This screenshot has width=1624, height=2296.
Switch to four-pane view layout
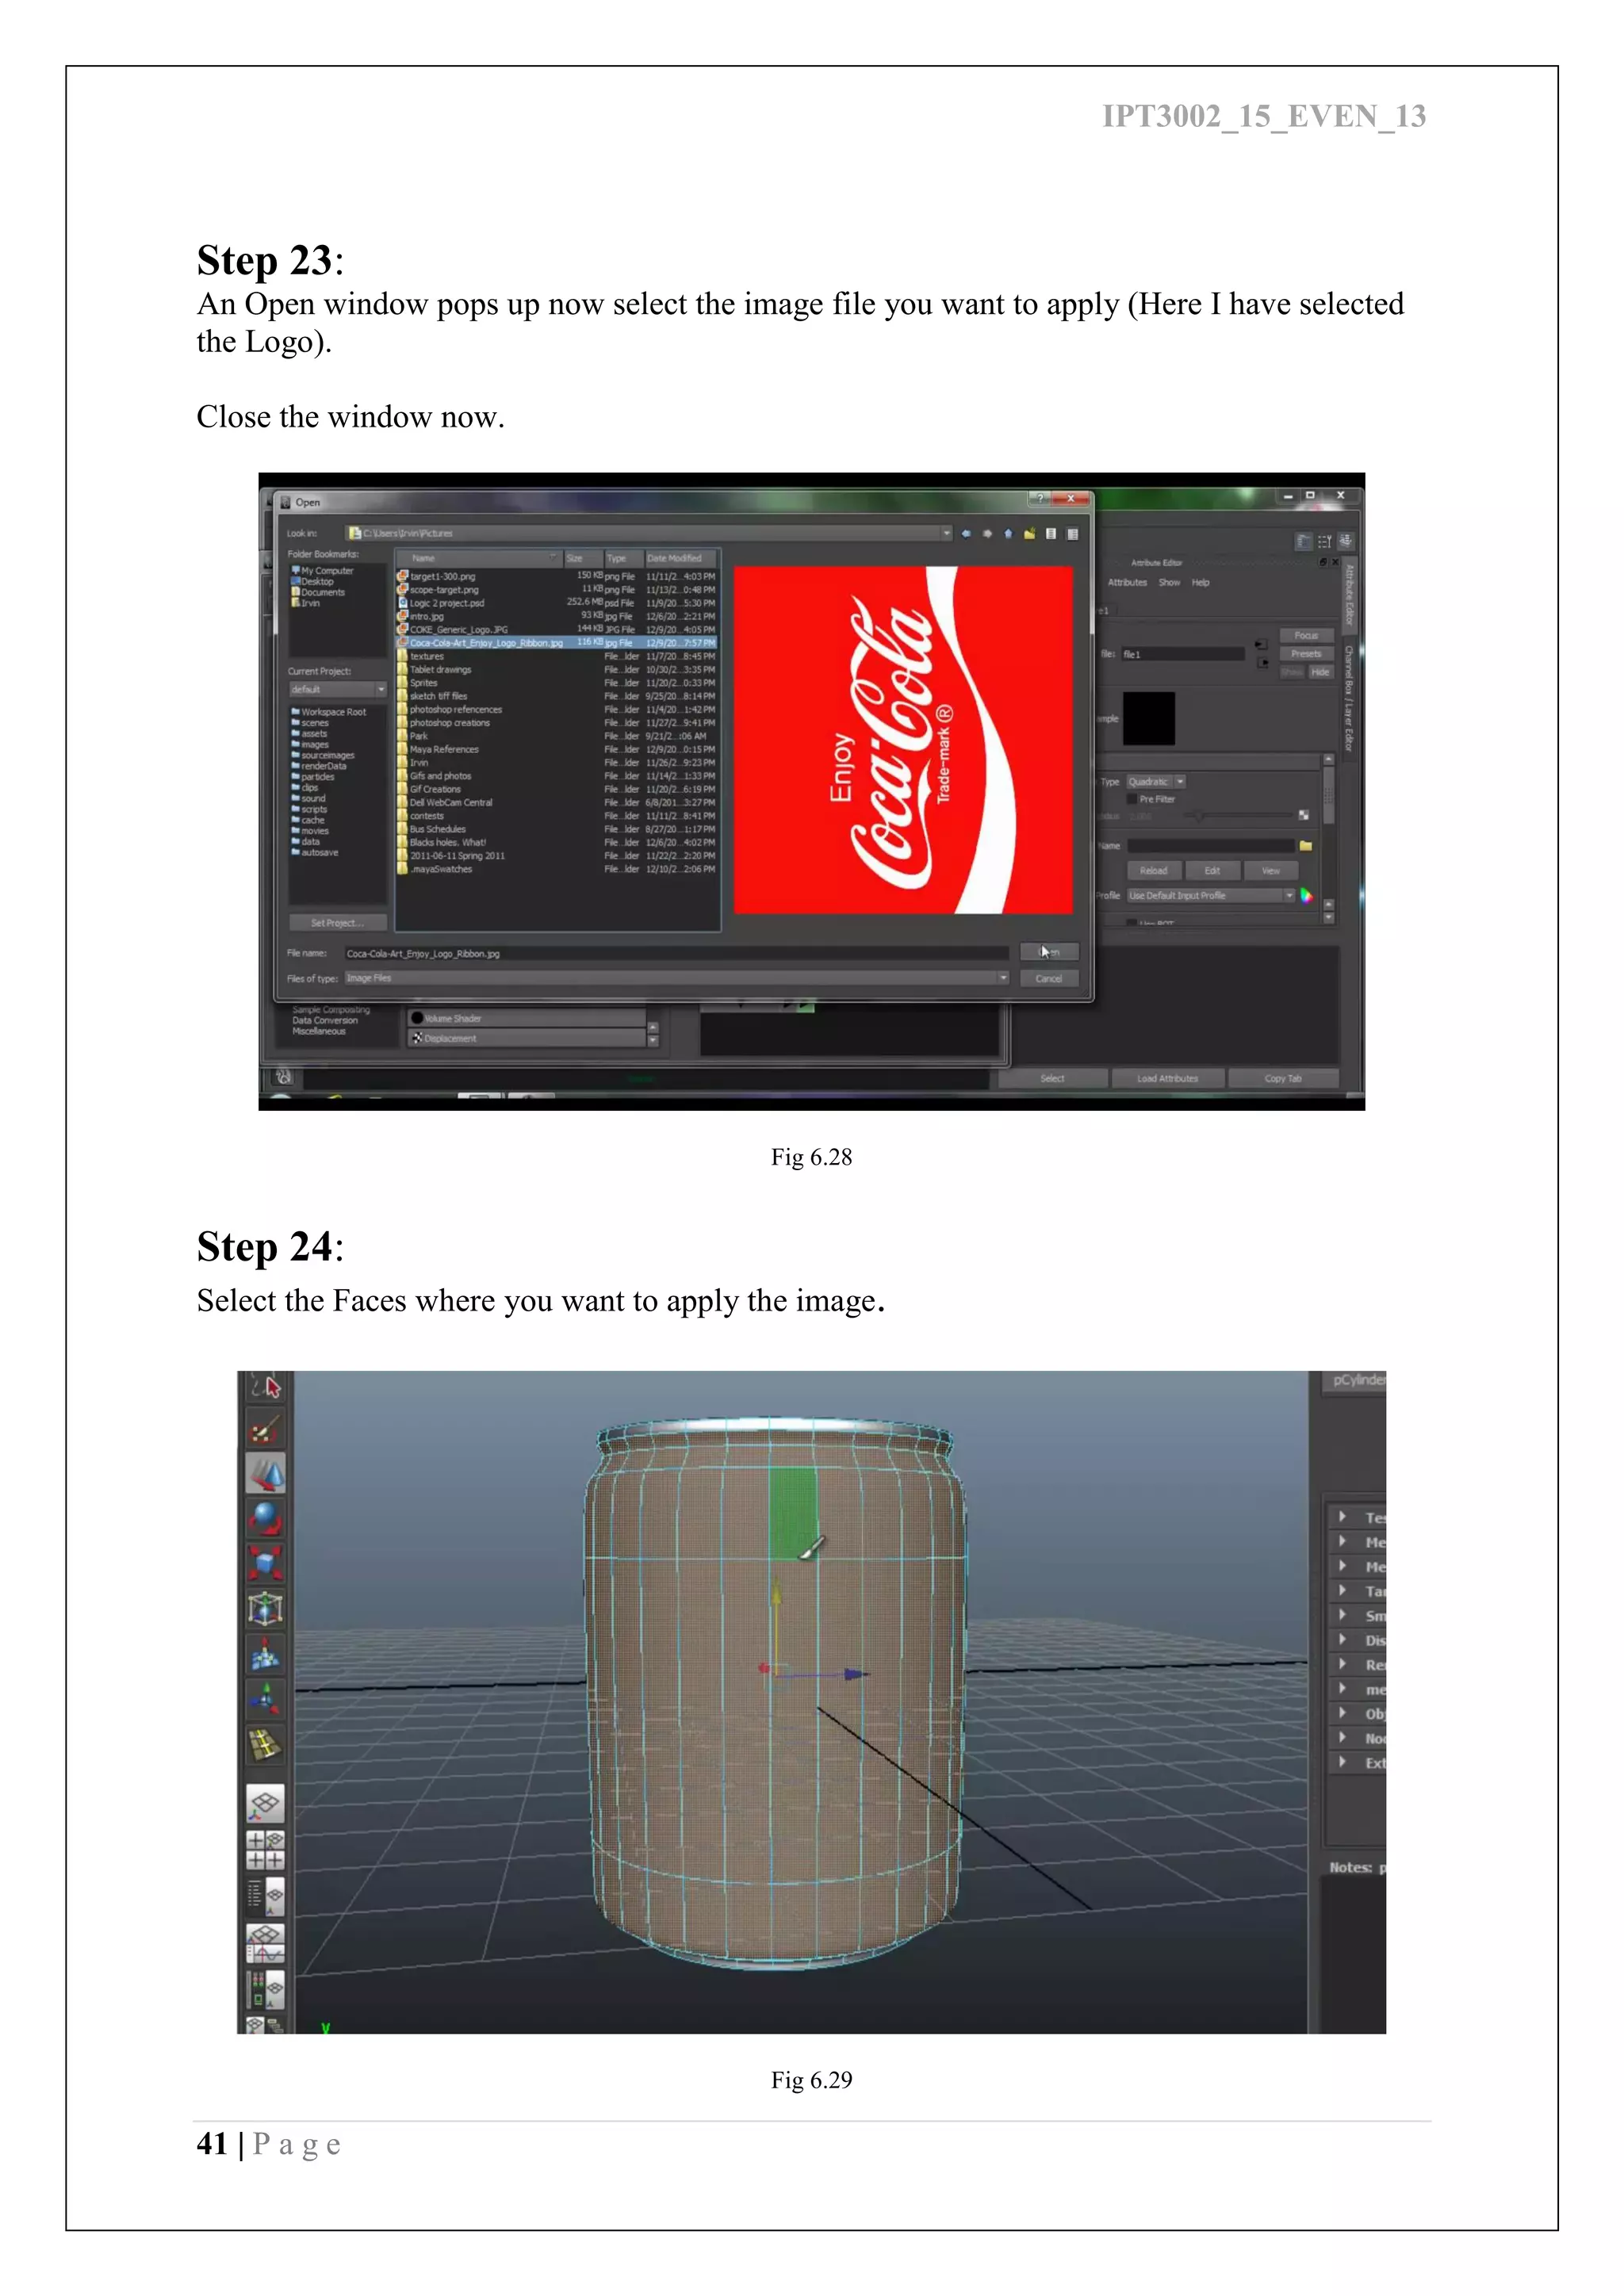265,1850
